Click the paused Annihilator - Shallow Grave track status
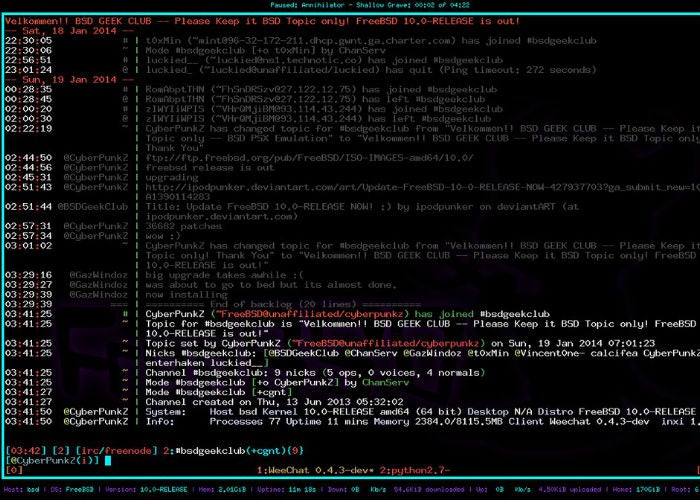This screenshot has height=500, width=700. point(370,5)
